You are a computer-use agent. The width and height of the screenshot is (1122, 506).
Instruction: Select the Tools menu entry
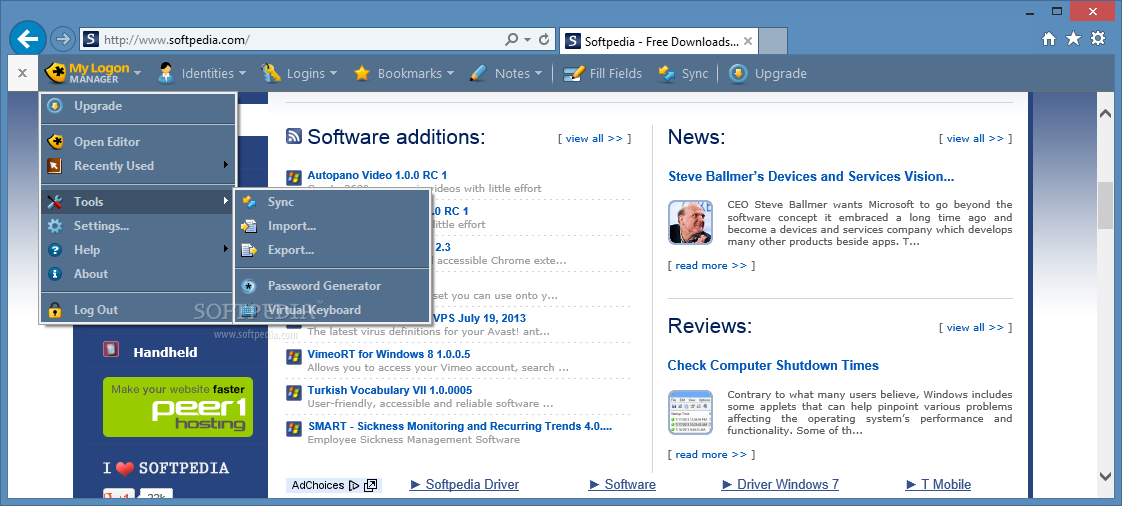tap(138, 202)
